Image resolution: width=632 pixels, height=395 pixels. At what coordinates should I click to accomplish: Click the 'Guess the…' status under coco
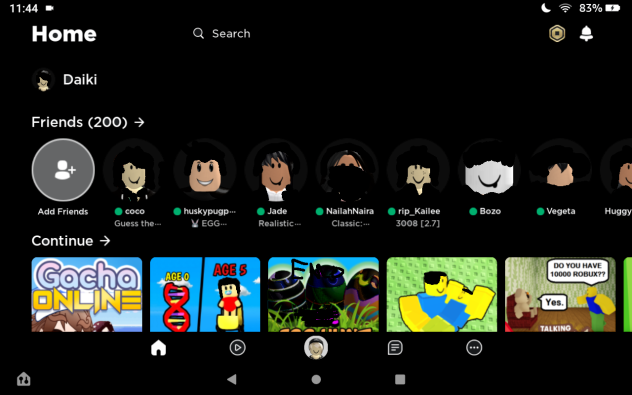tap(137, 223)
